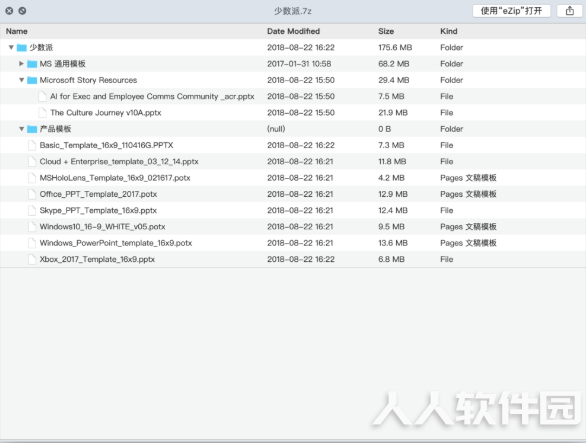
Task: Select MSHoloLens_Template_16x9_021617.potx
Action: (115, 178)
